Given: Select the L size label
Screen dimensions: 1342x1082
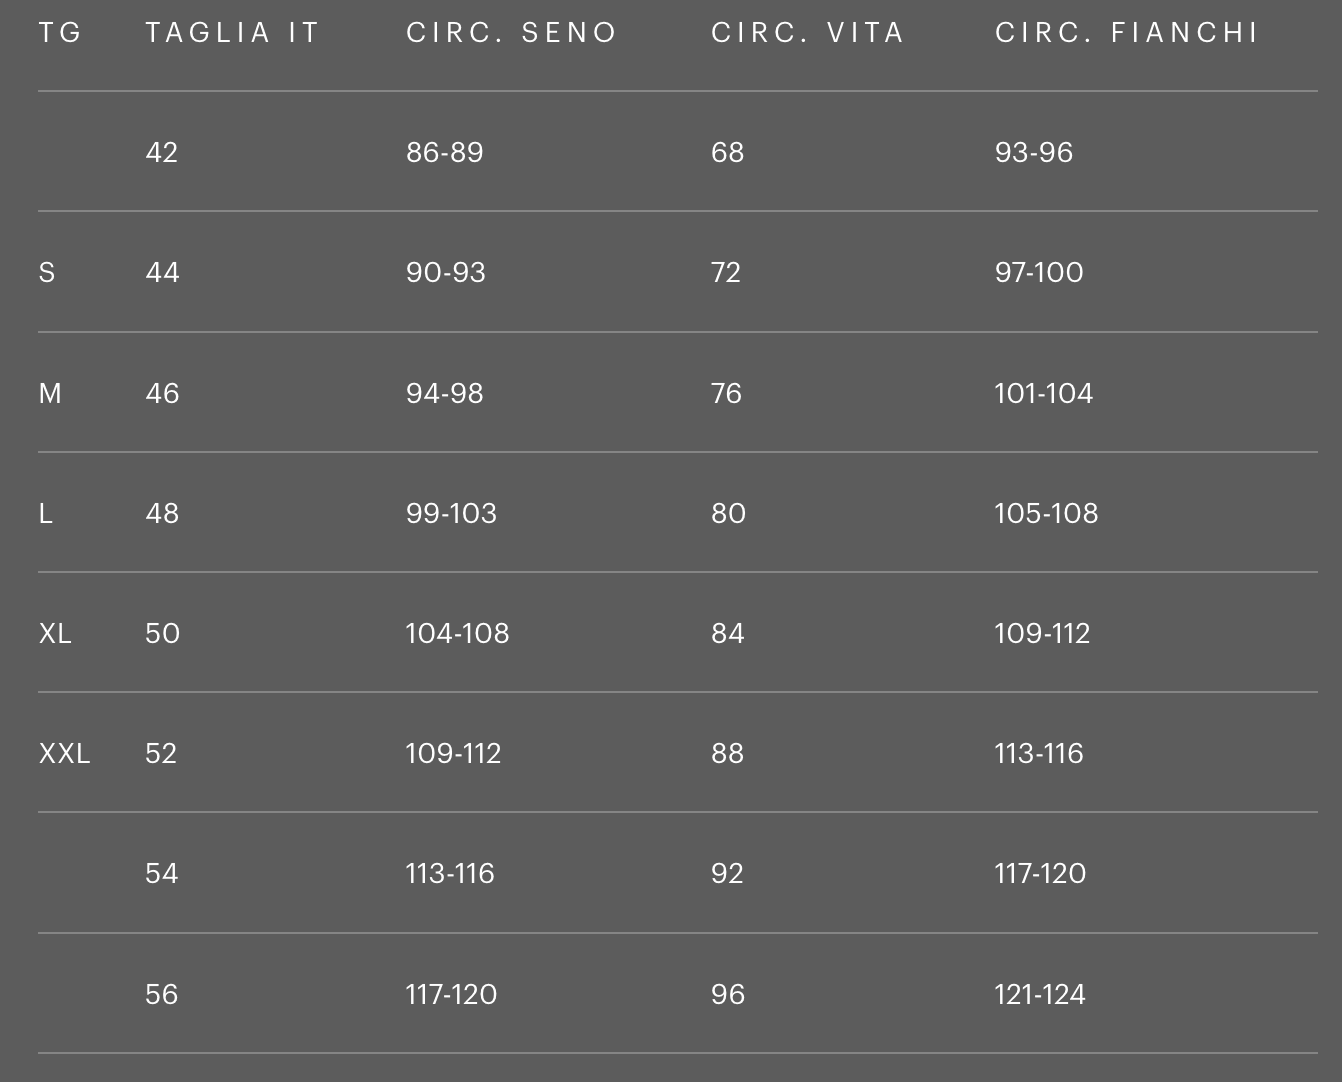Looking at the screenshot, I should [x=45, y=514].
